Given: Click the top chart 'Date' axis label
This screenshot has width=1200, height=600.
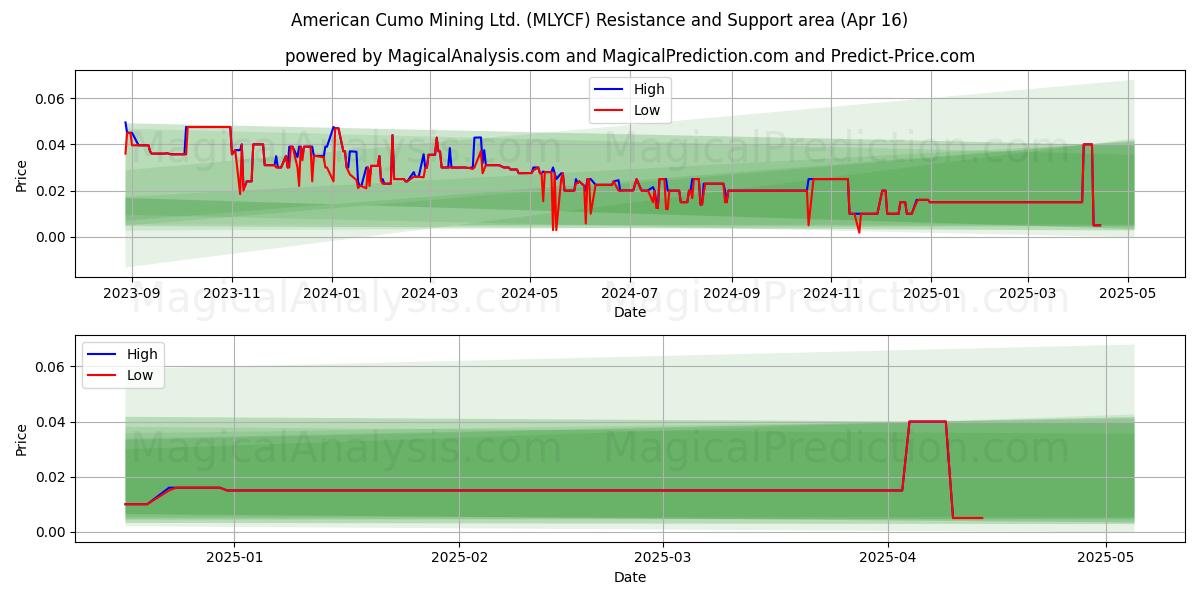Looking at the screenshot, I should [630, 313].
